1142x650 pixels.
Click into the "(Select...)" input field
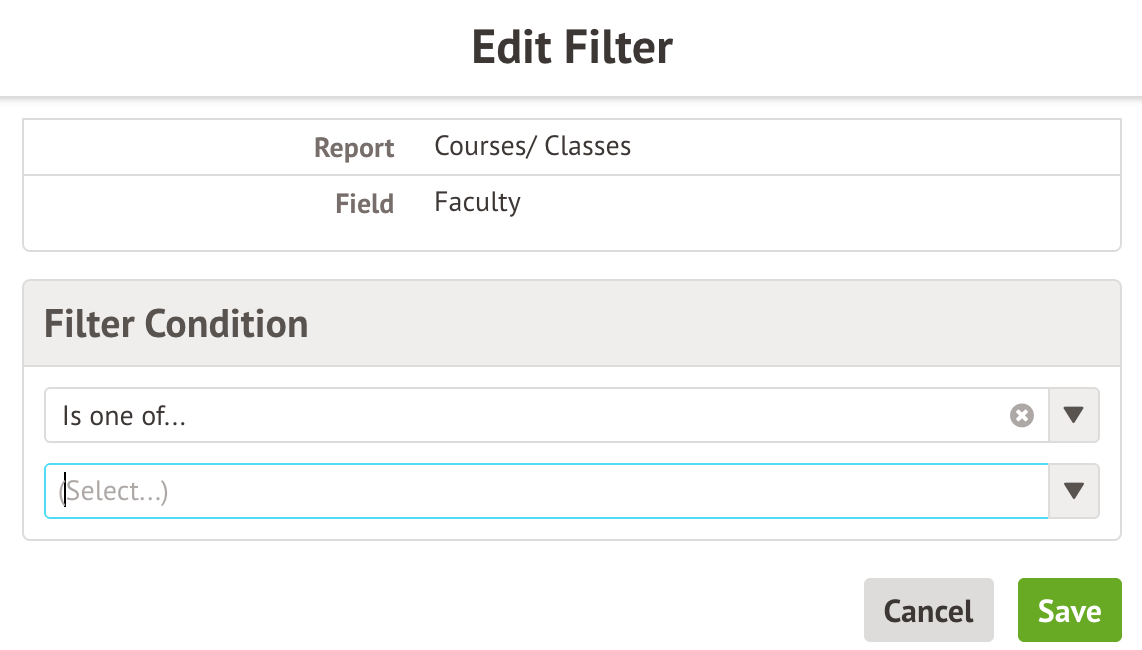click(x=300, y=491)
